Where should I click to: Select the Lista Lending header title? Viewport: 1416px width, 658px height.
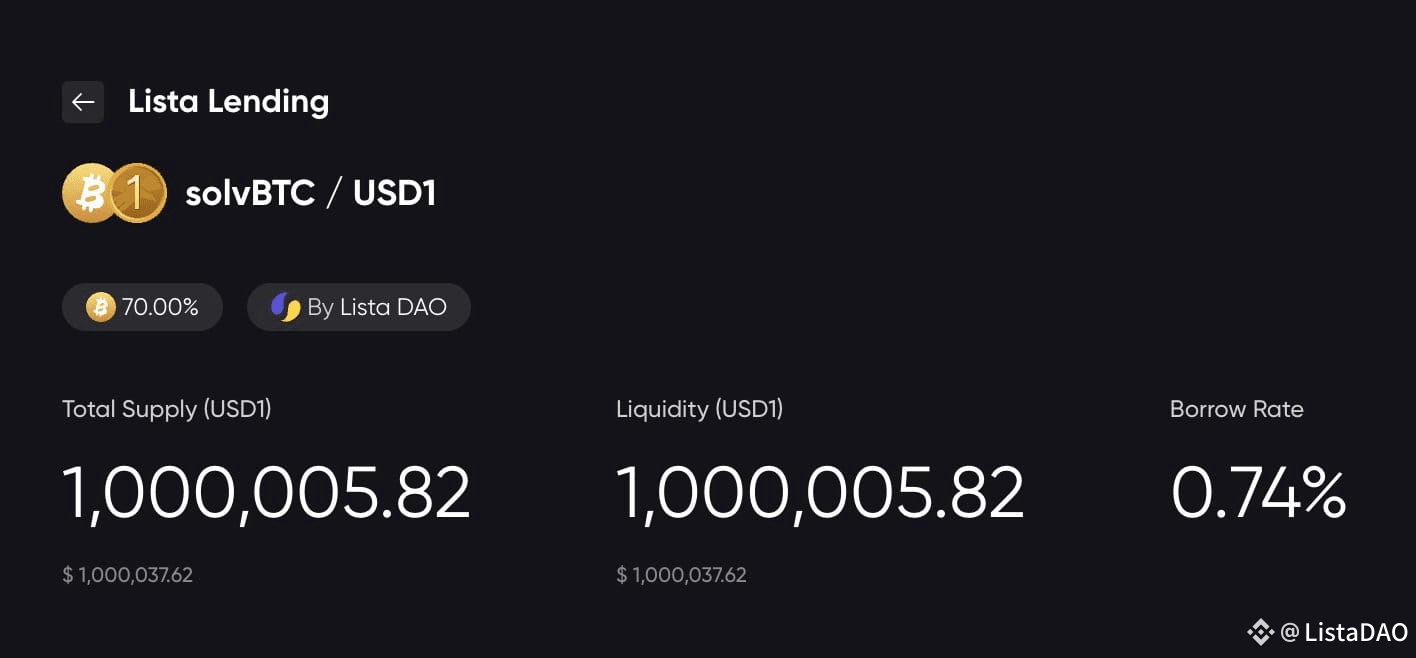(228, 101)
